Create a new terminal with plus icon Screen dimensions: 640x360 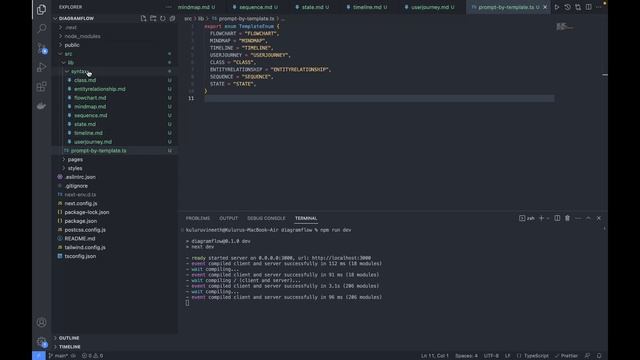[x=542, y=218]
